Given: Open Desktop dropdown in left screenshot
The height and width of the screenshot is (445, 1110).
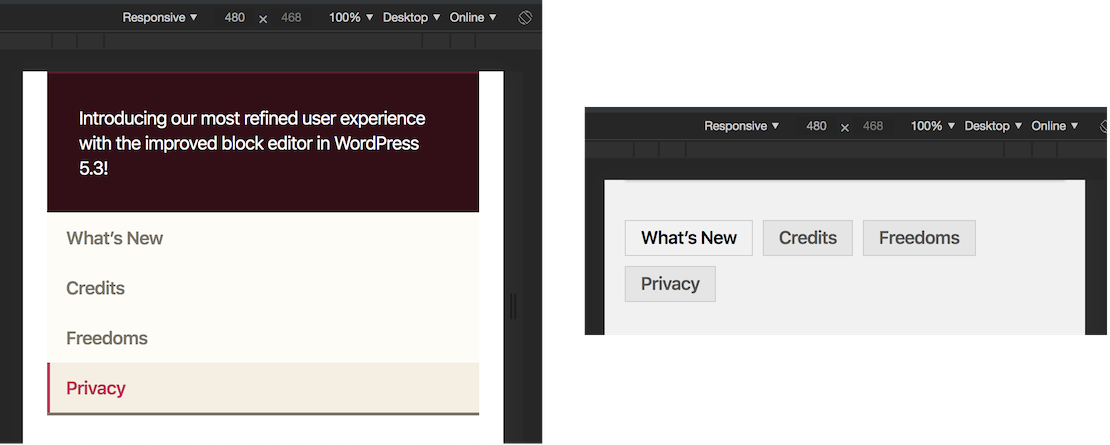Looking at the screenshot, I should (x=412, y=18).
